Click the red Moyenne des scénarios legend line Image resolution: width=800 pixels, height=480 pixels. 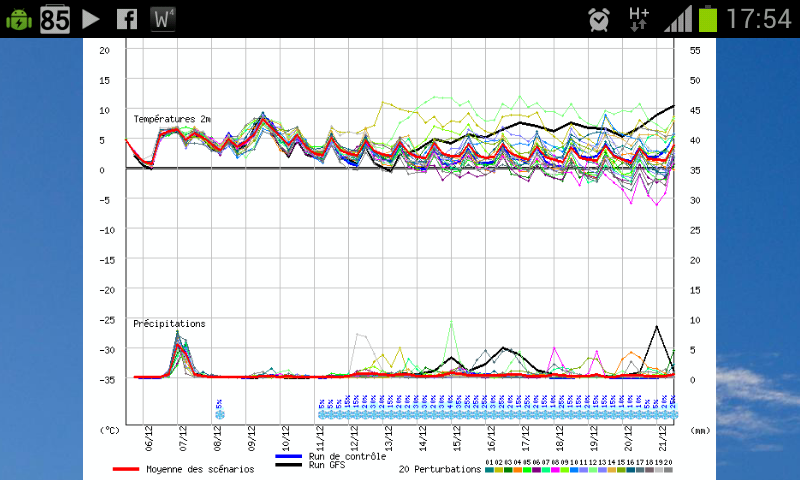[x=126, y=469]
